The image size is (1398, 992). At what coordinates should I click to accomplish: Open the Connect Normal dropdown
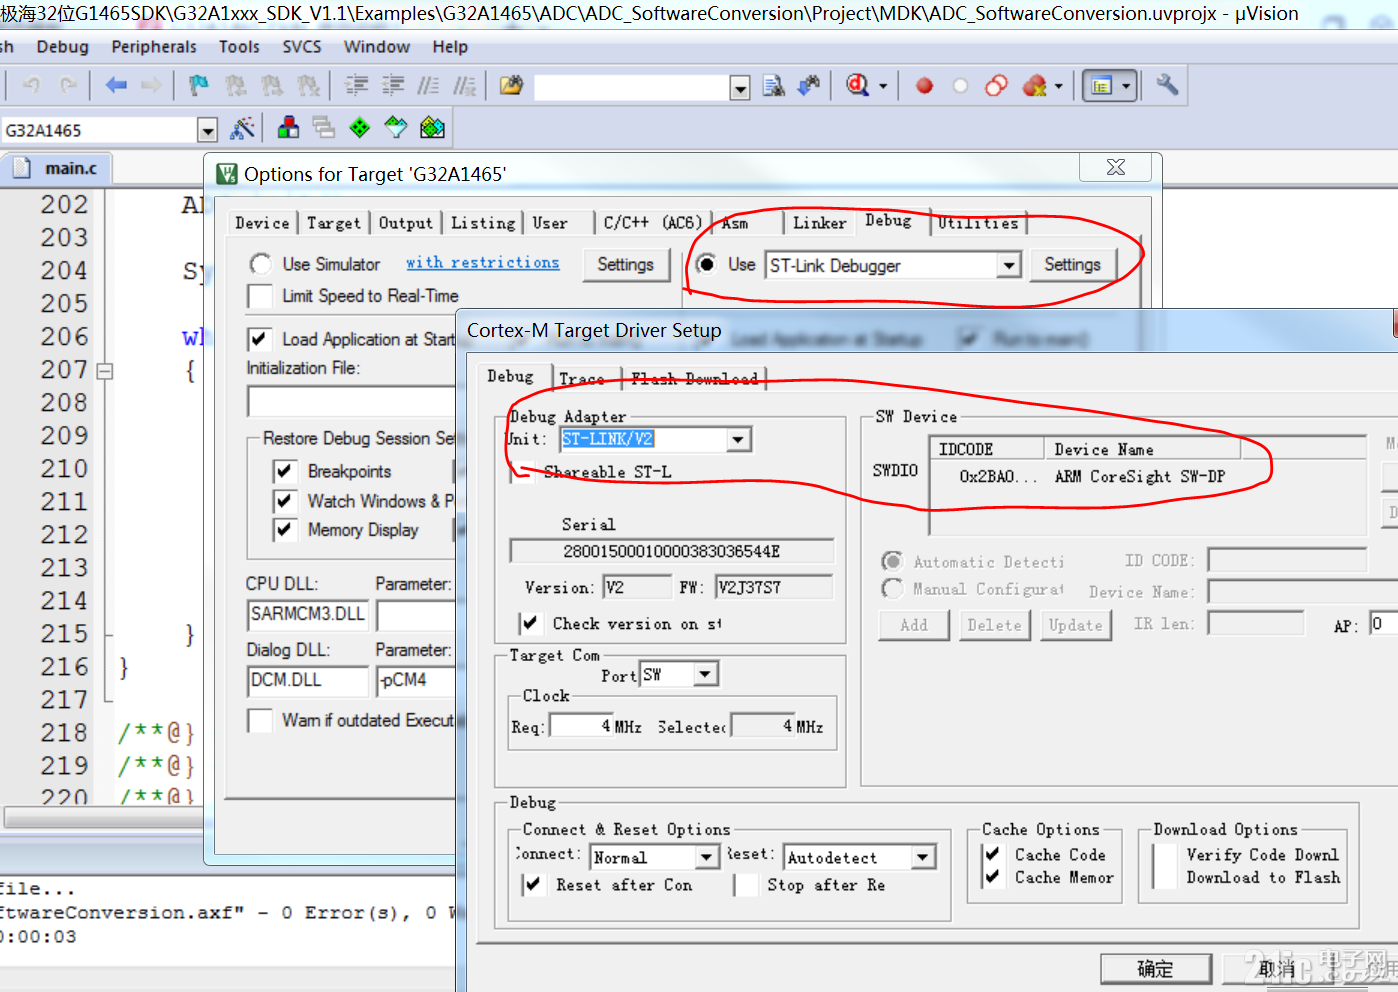tap(707, 857)
